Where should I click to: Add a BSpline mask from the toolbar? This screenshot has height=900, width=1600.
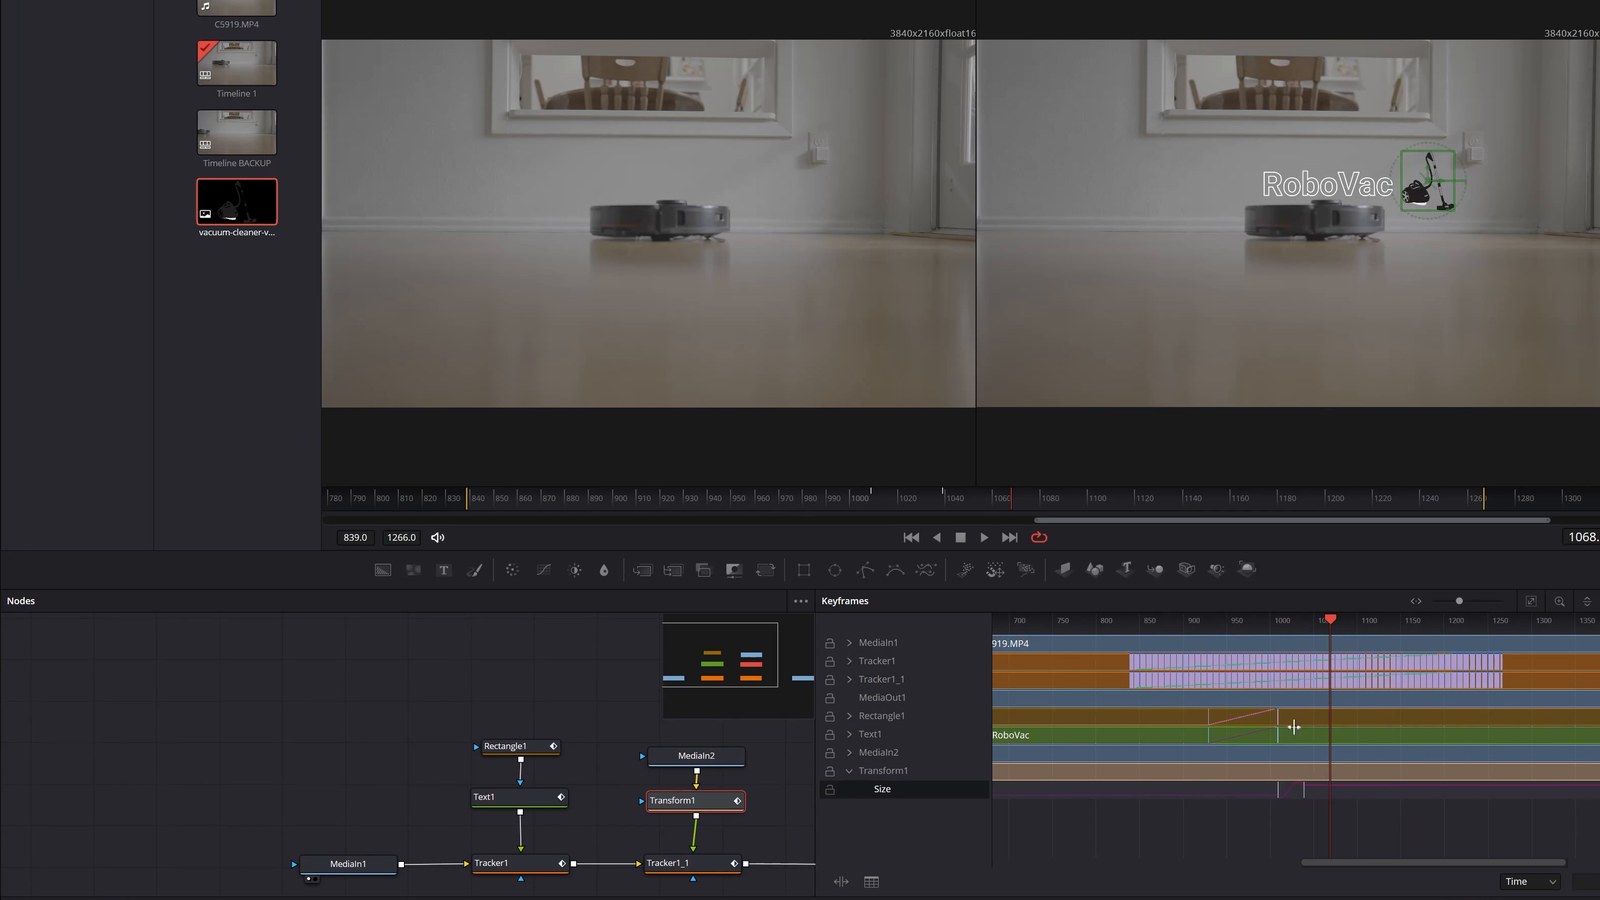click(896, 570)
